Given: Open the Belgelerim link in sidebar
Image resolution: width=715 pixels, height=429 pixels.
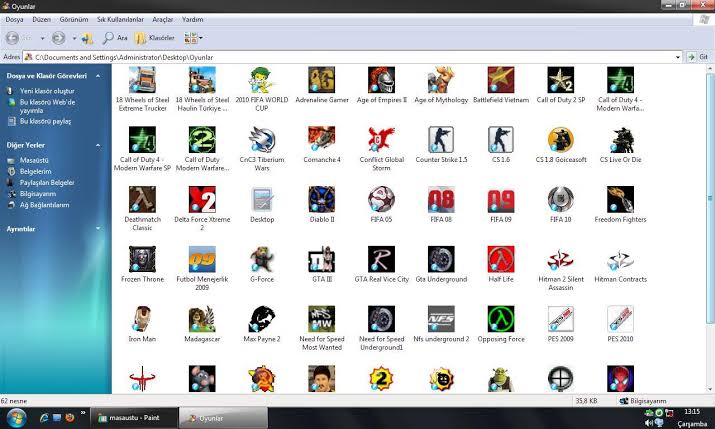Looking at the screenshot, I should pyautogui.click(x=36, y=171).
